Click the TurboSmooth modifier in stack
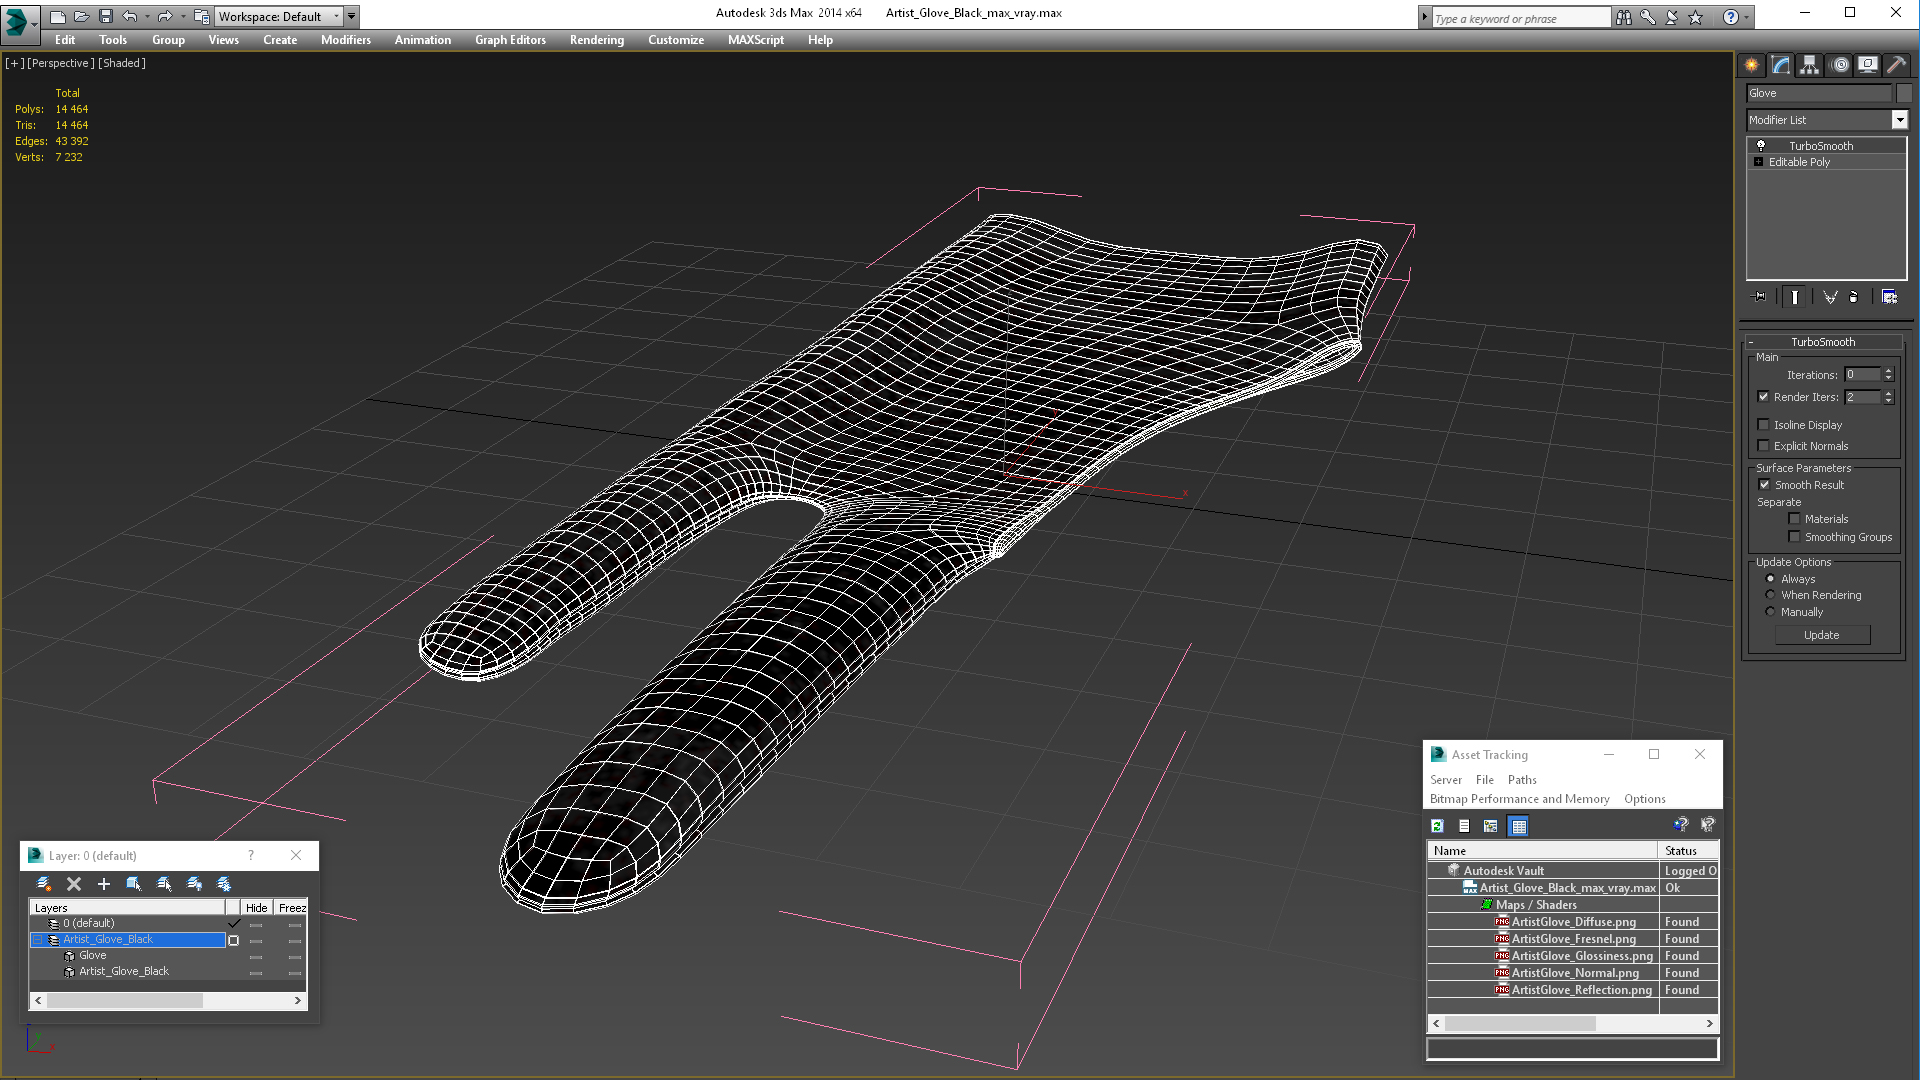The width and height of the screenshot is (1920, 1080). point(1822,145)
